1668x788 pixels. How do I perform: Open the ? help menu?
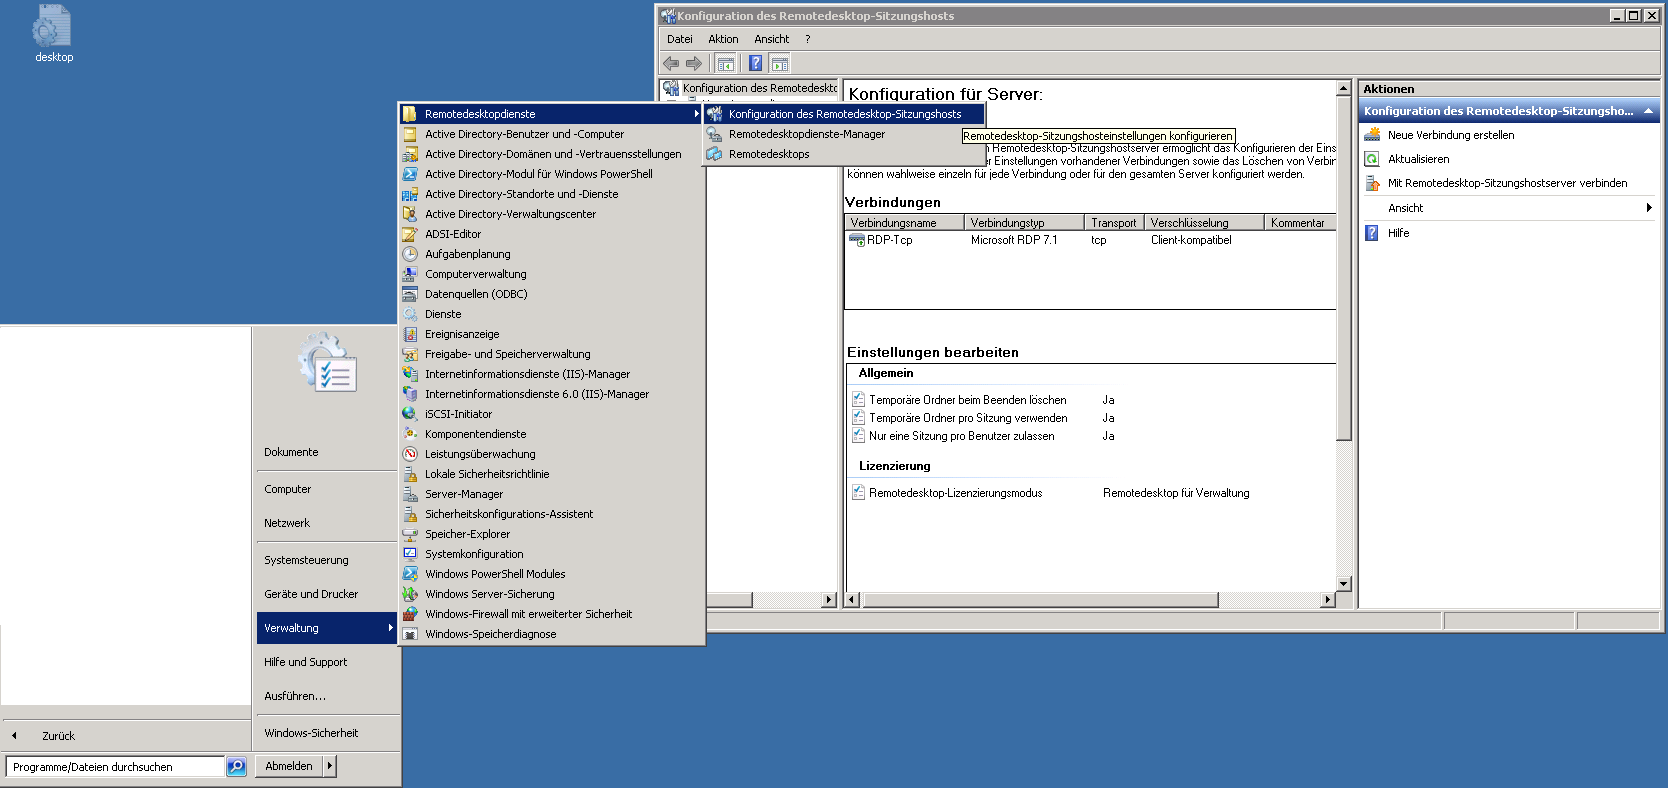[807, 39]
